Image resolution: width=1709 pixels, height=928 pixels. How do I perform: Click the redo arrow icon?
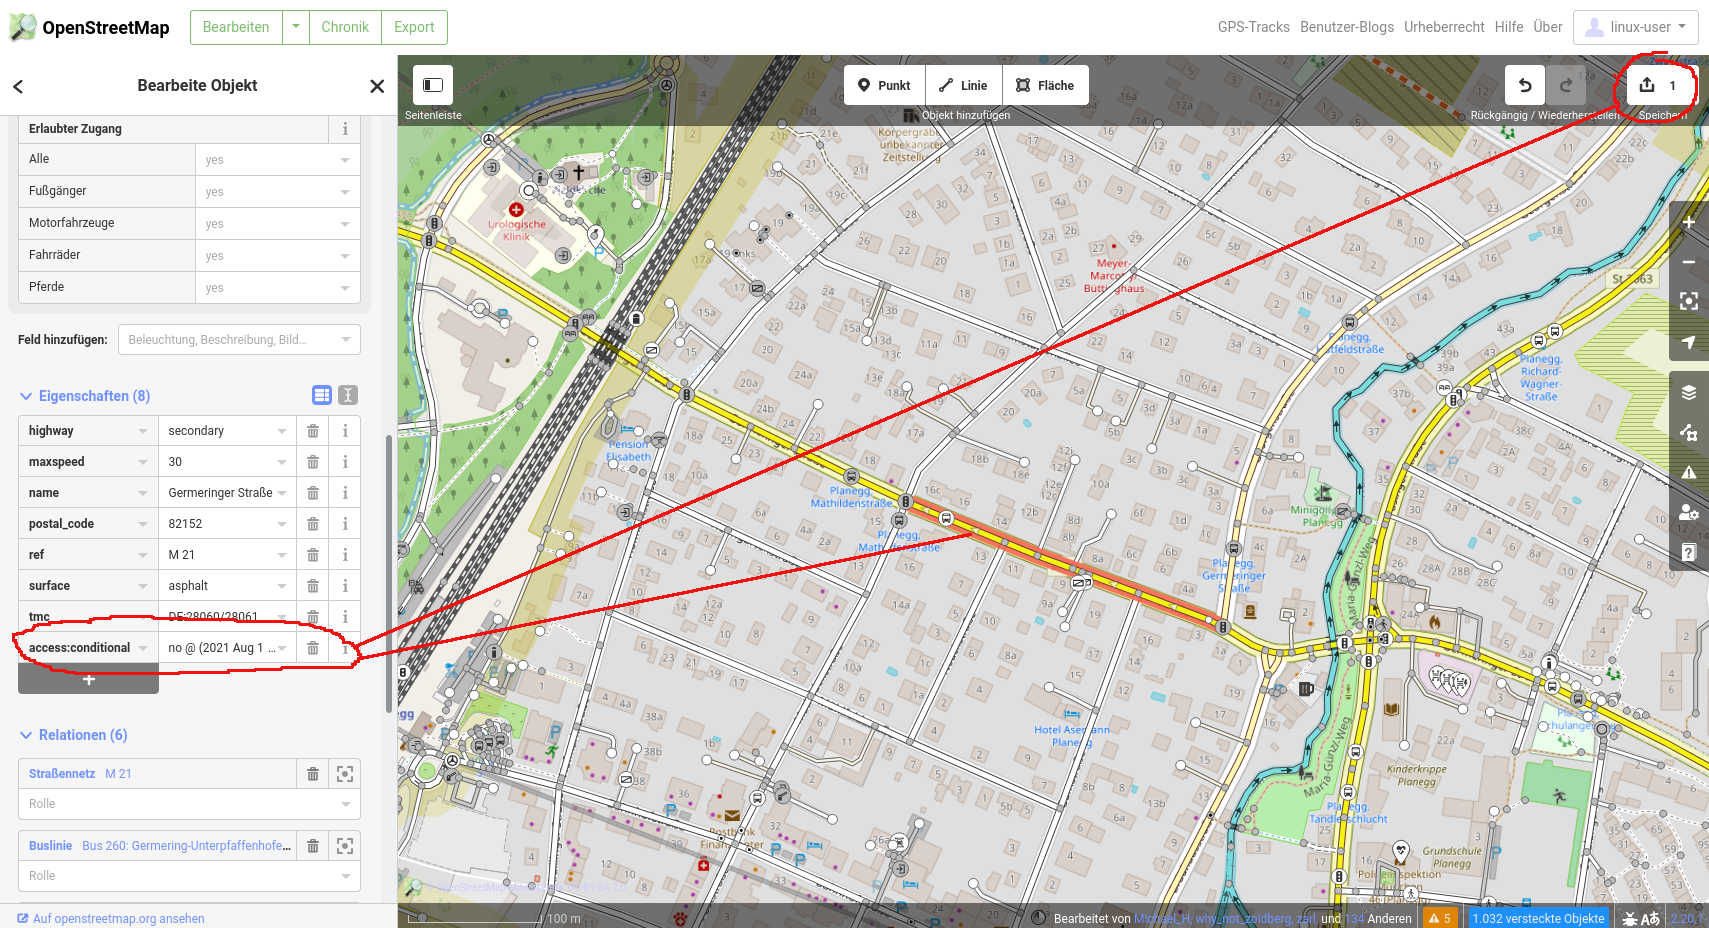coord(1566,85)
